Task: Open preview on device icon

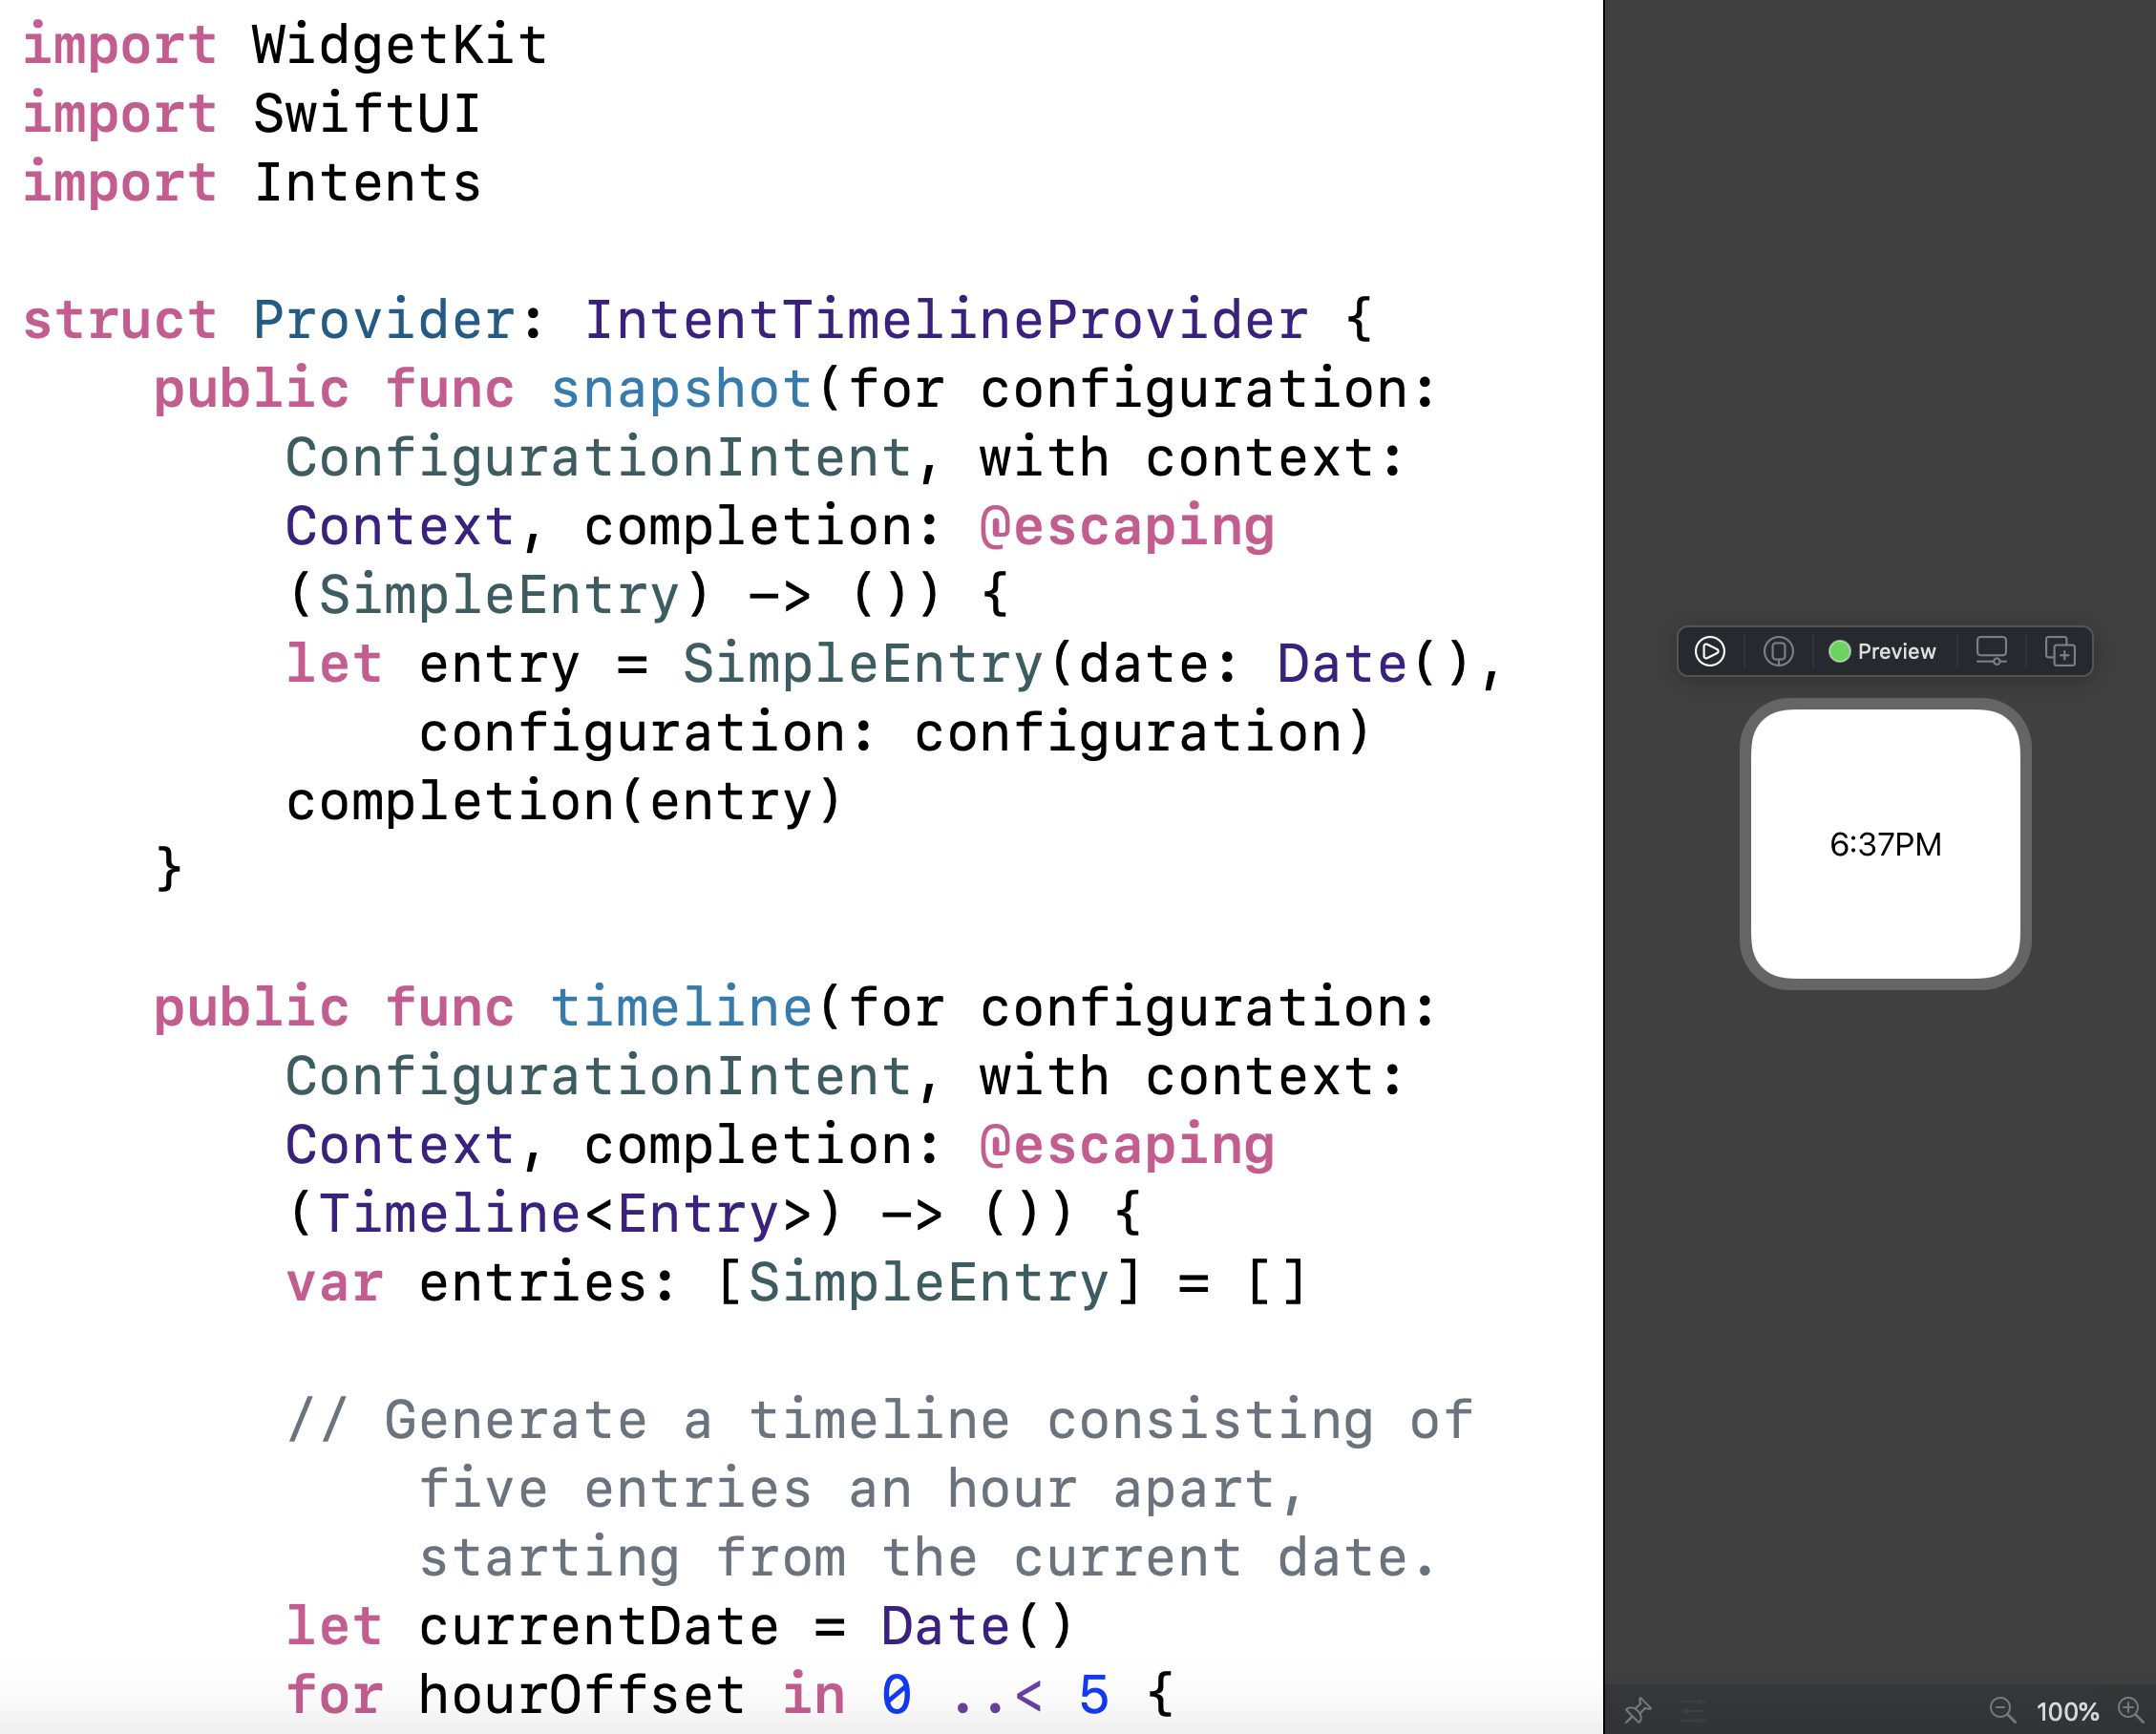Action: (x=1991, y=652)
